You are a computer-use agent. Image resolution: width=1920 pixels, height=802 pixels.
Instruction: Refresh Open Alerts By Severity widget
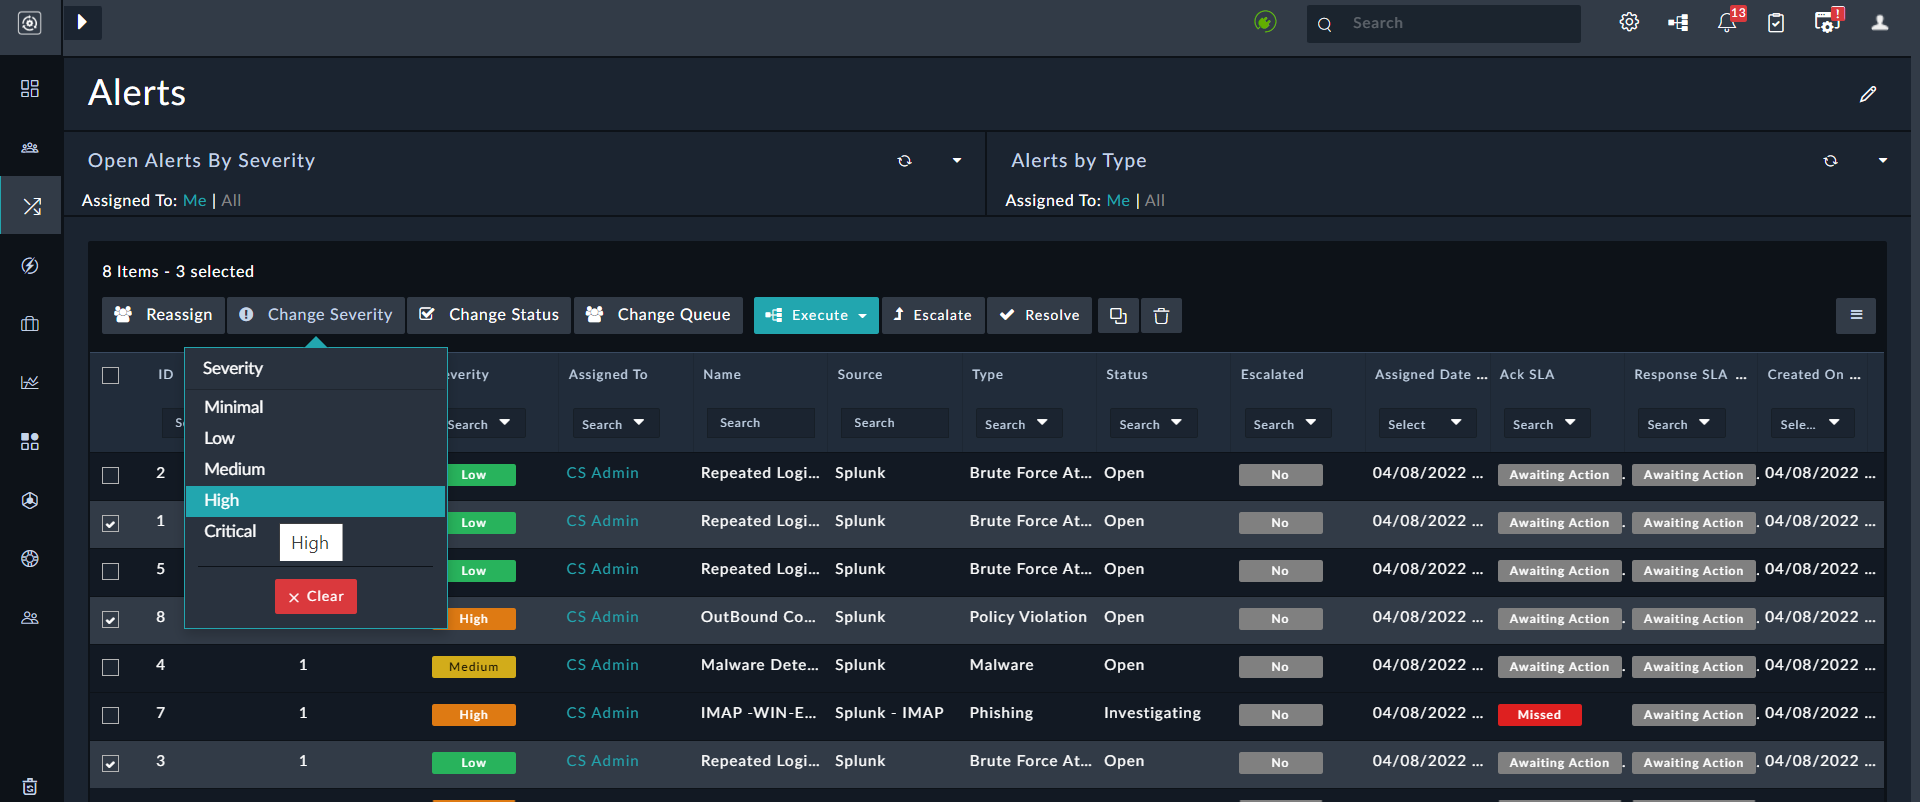904,161
